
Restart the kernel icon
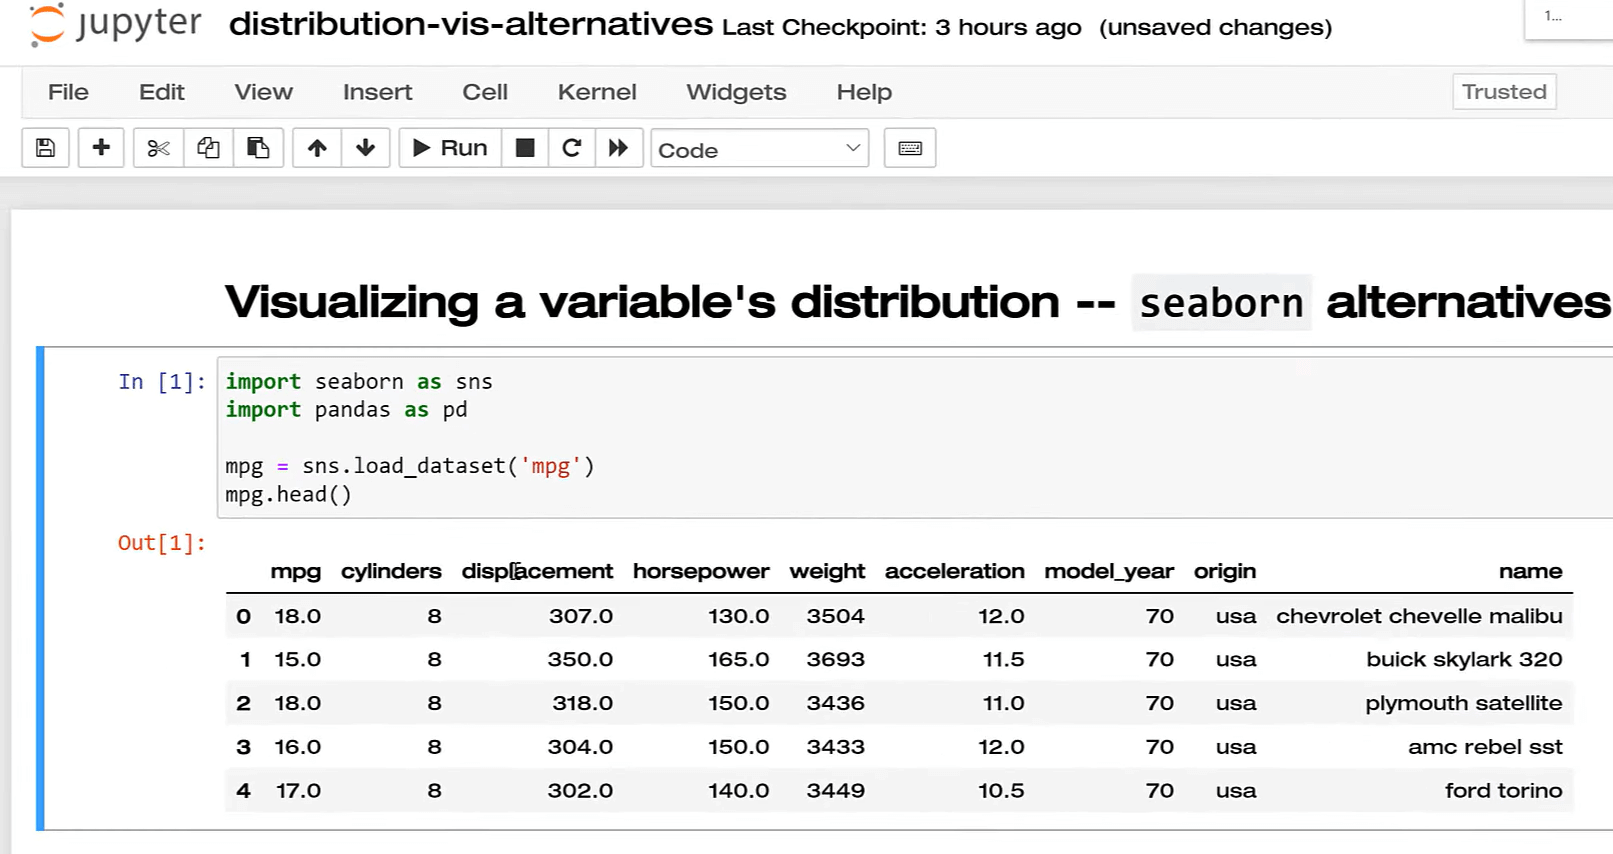[x=571, y=148]
